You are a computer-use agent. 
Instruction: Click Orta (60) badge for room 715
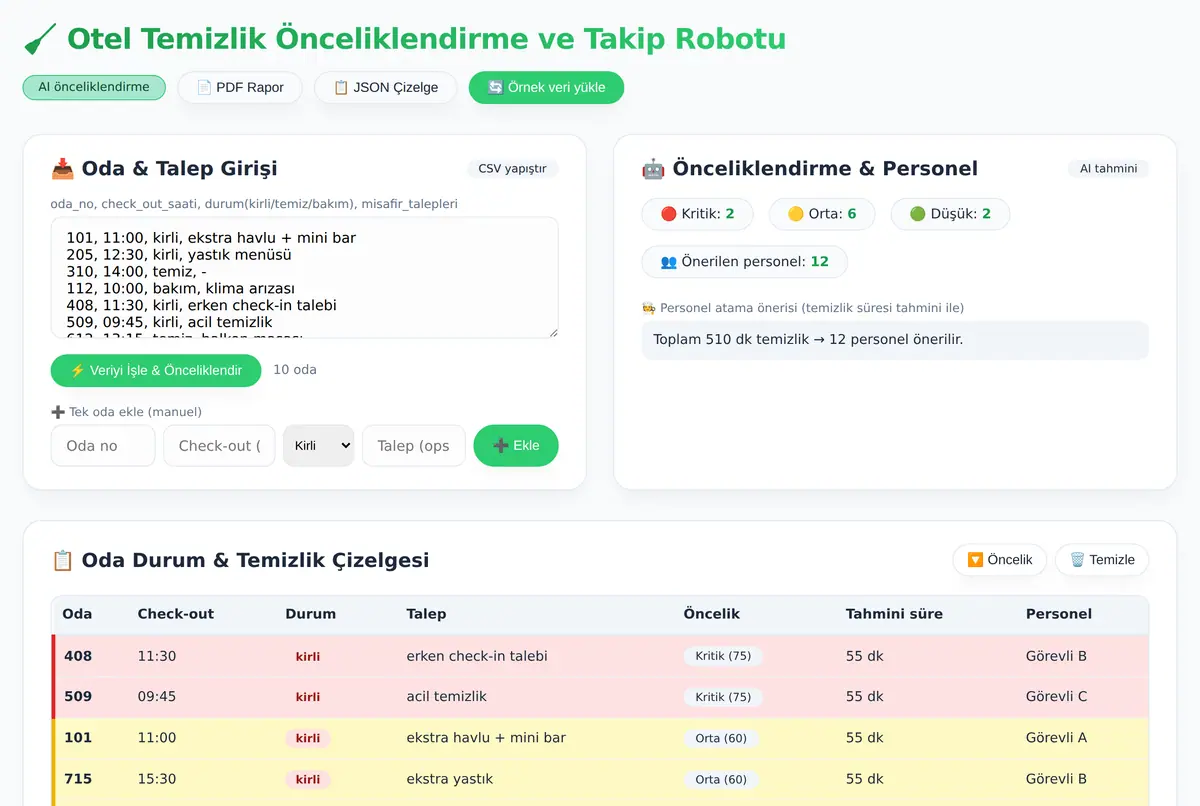pyautogui.click(x=721, y=779)
